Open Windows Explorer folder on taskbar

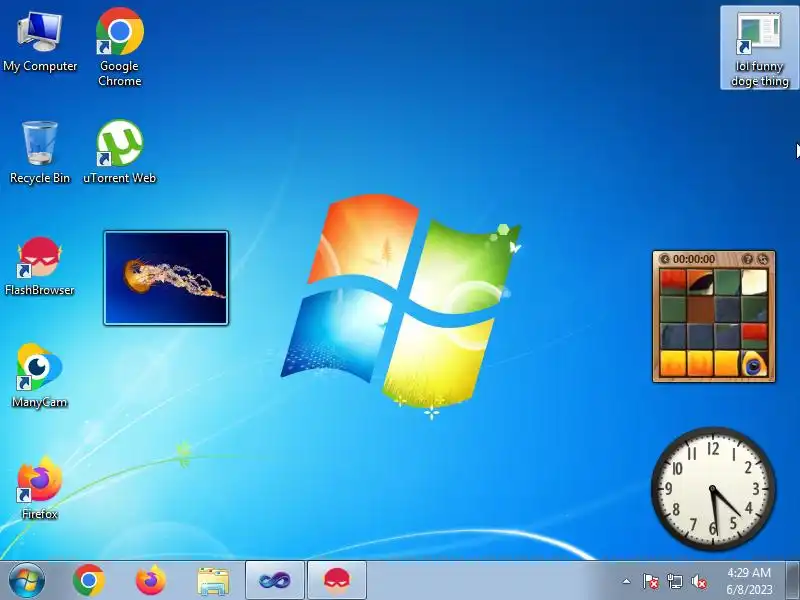point(213,581)
